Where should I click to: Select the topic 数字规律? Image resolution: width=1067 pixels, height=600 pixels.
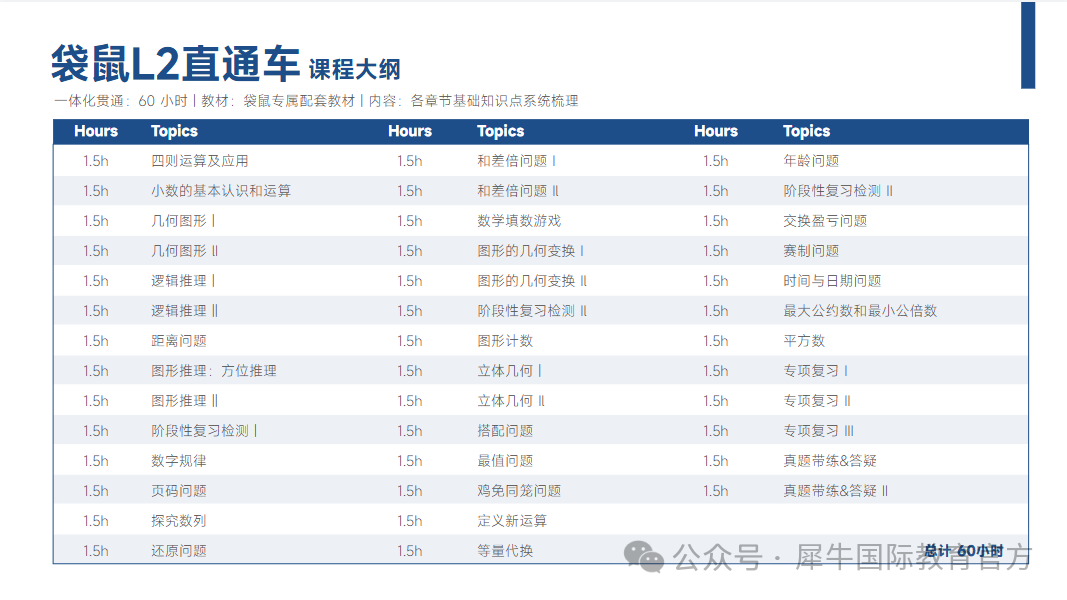coord(178,461)
